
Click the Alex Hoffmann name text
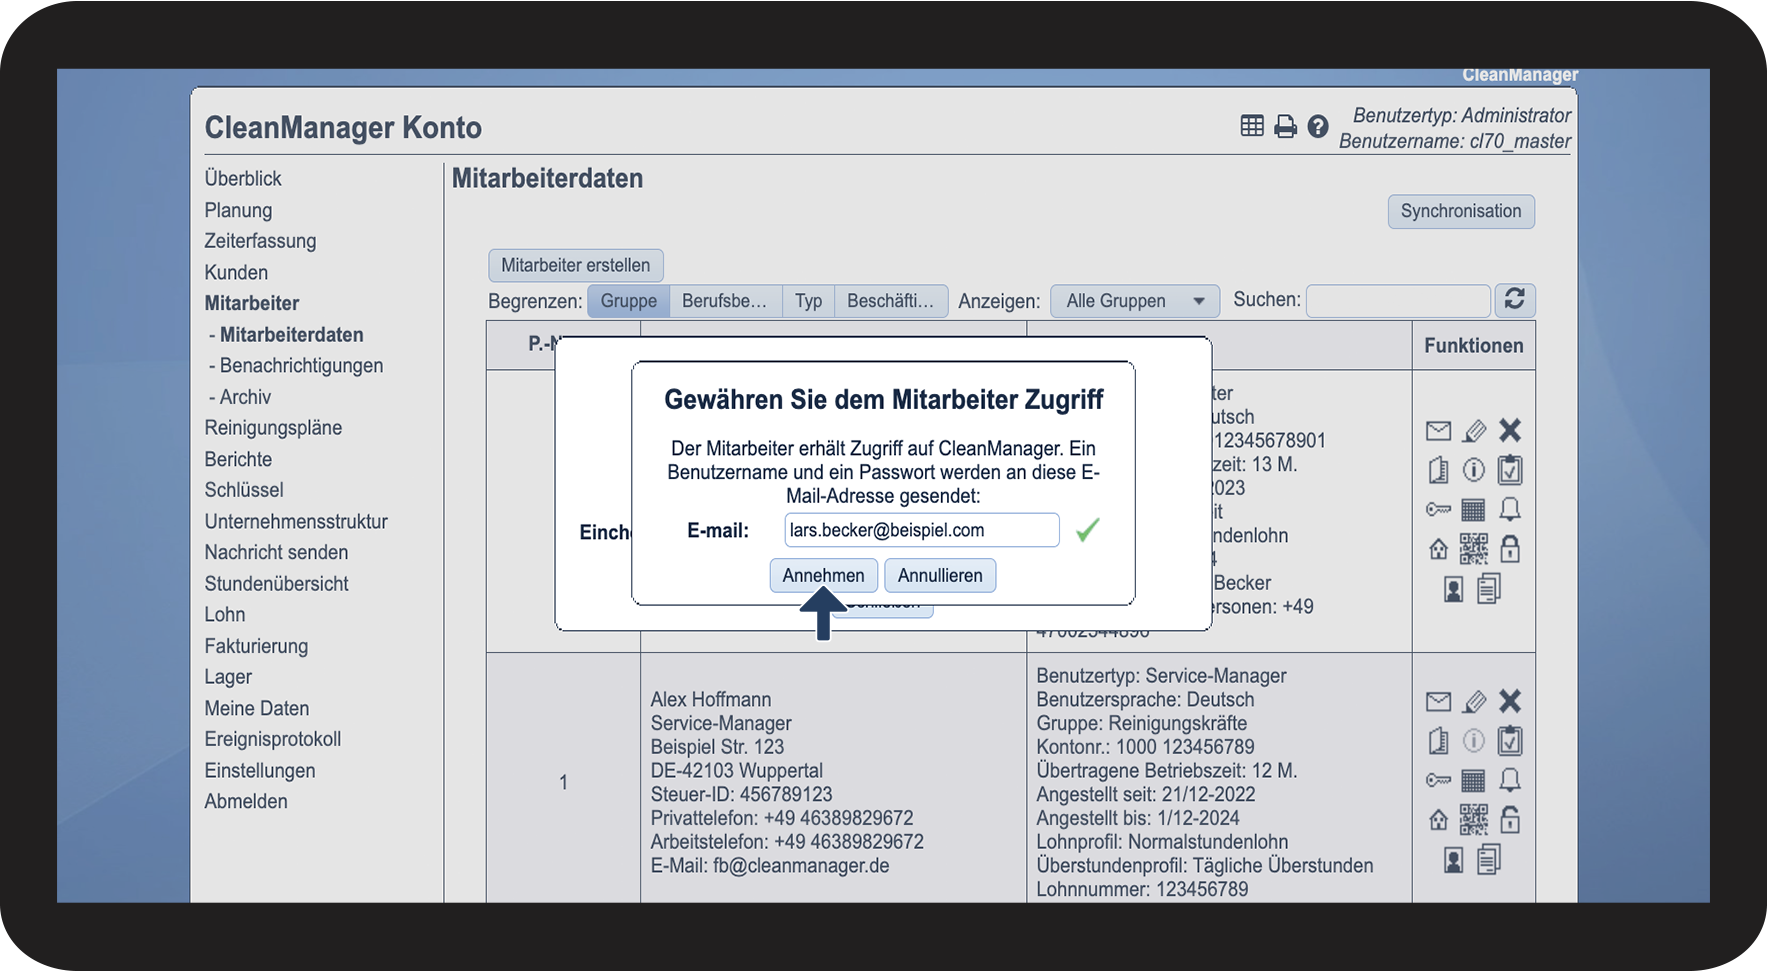click(x=711, y=699)
